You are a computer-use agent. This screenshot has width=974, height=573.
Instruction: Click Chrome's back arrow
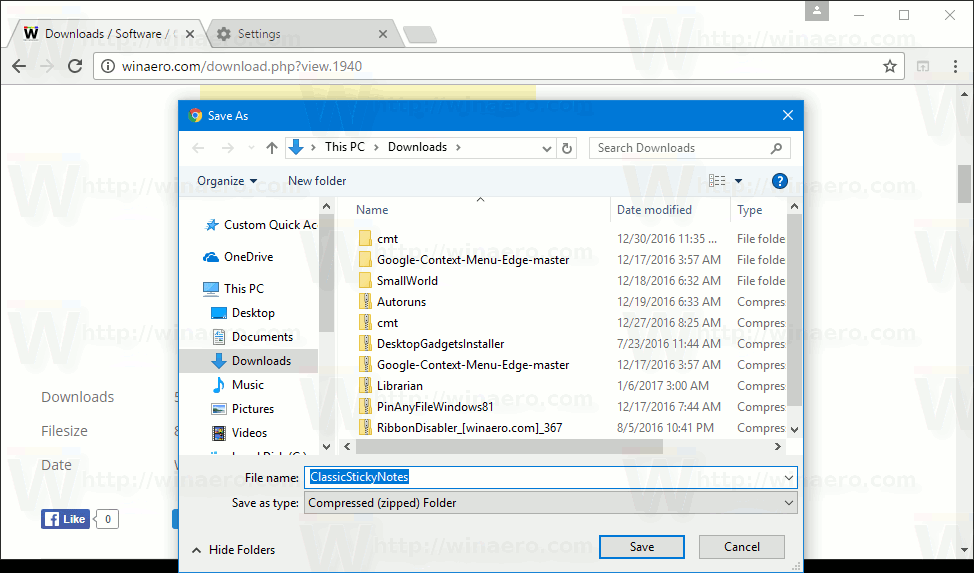click(x=19, y=66)
